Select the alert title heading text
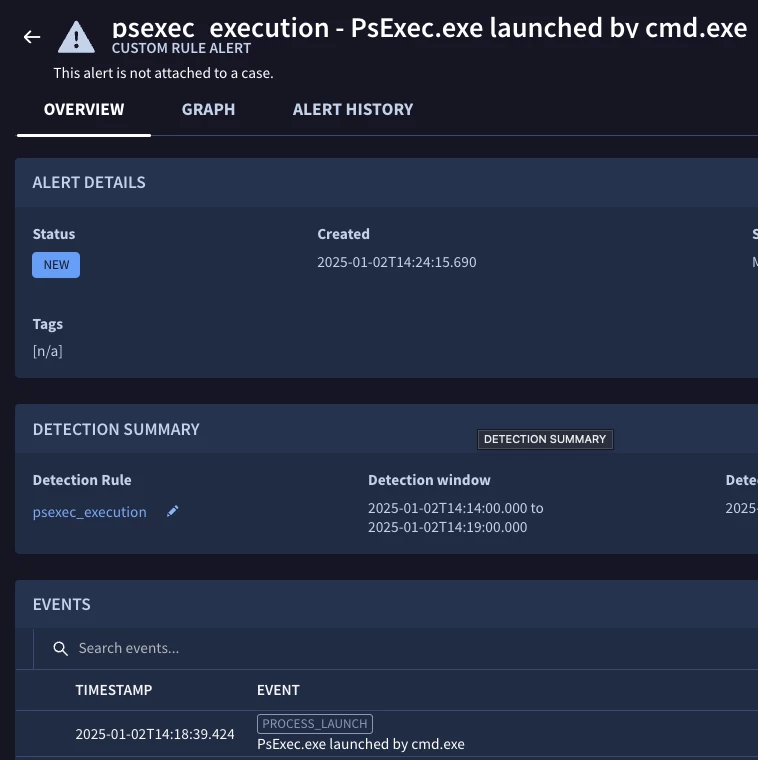This screenshot has width=758, height=760. tap(429, 28)
